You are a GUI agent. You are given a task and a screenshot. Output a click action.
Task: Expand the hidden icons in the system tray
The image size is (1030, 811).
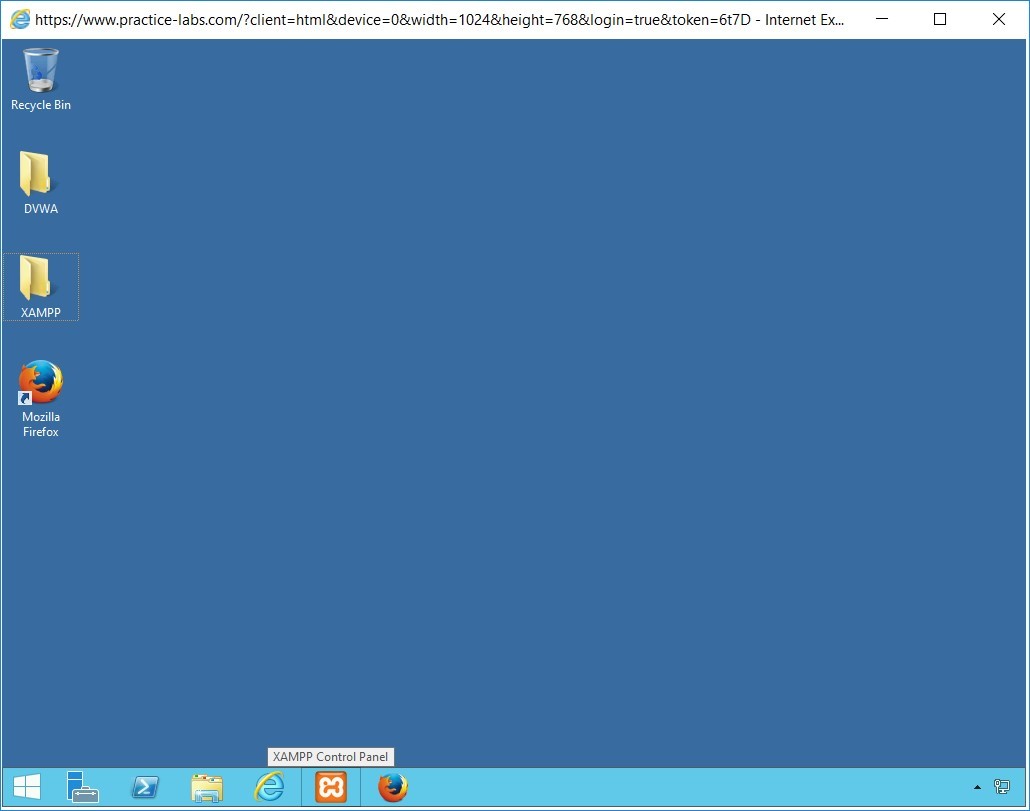click(x=977, y=787)
